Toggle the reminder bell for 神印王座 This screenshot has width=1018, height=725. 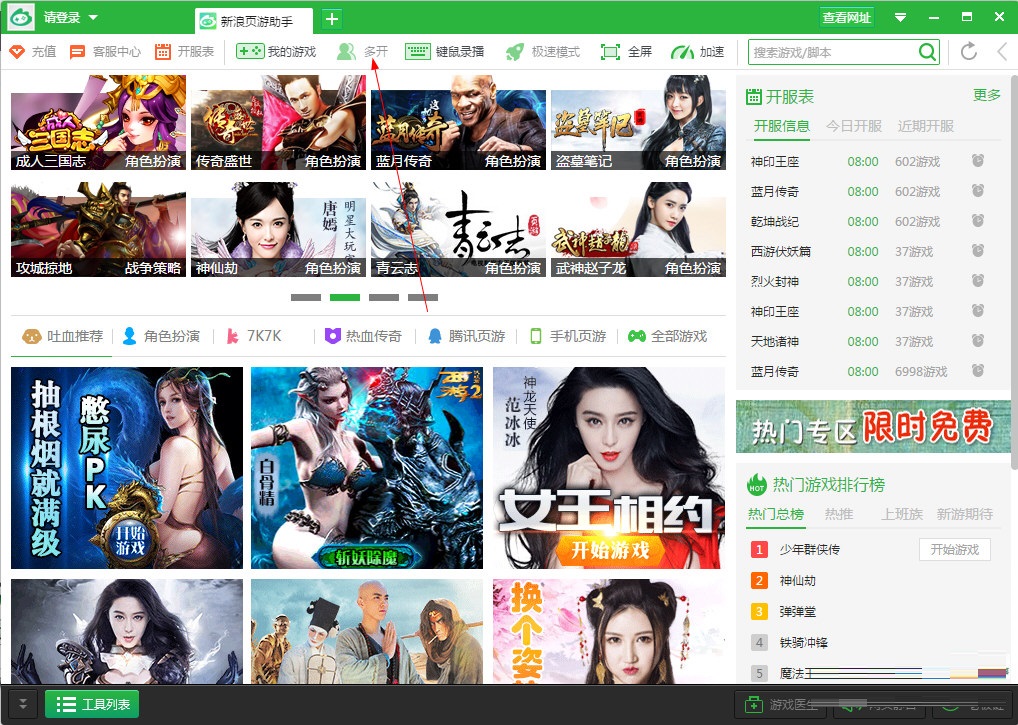pyautogui.click(x=977, y=161)
